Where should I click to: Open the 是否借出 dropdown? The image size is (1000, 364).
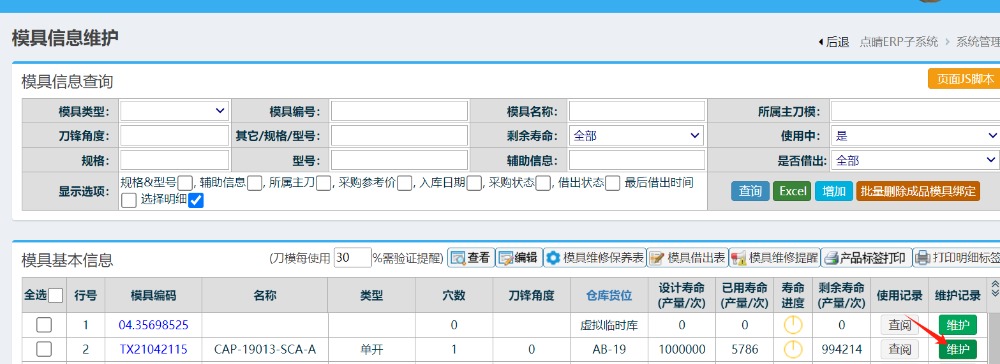[915, 160]
